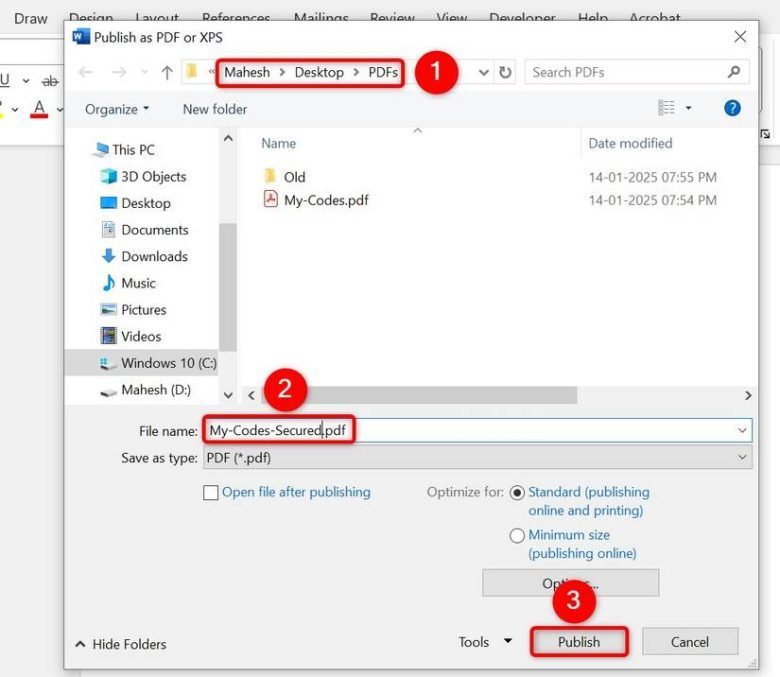Click font color A icon in Word
This screenshot has width=780, height=677.
tap(39, 108)
